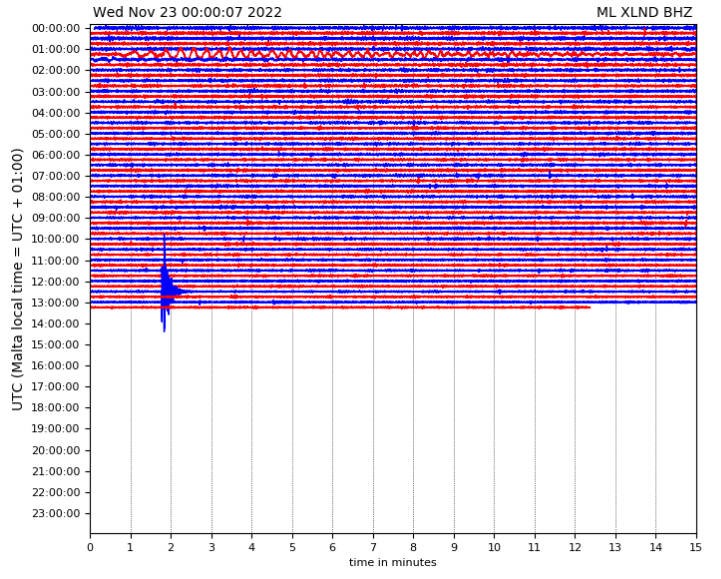Select the 19:00:00 hour tick label
The image size is (721, 579).
(x=56, y=429)
